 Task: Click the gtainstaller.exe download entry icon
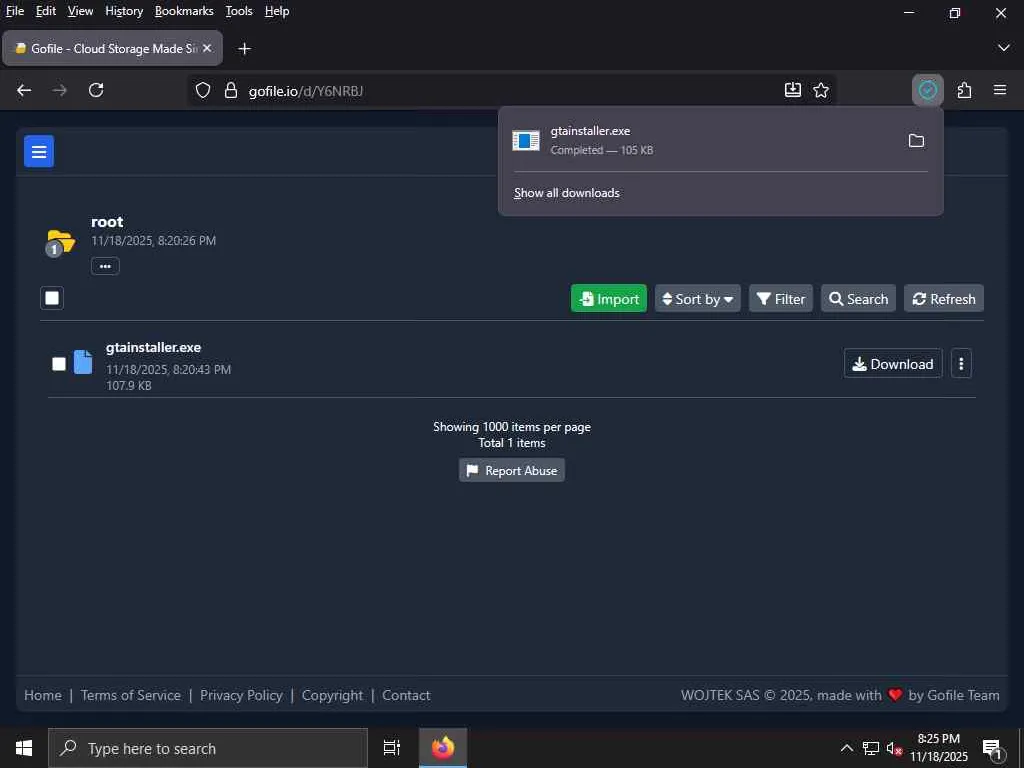pyautogui.click(x=526, y=140)
